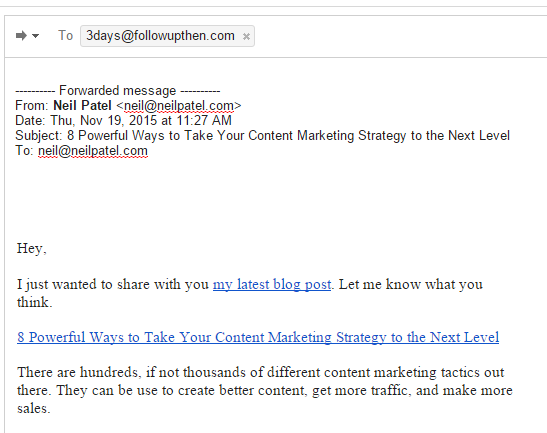The width and height of the screenshot is (547, 433).
Task: Click in the "There are hundreds" paragraph
Action: (x=264, y=390)
